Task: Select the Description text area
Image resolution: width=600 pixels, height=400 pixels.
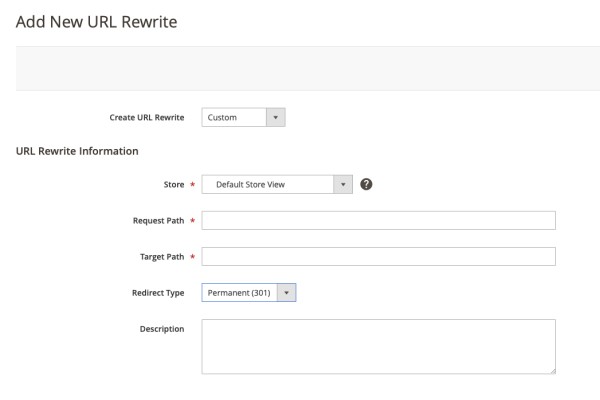Action: click(x=378, y=346)
